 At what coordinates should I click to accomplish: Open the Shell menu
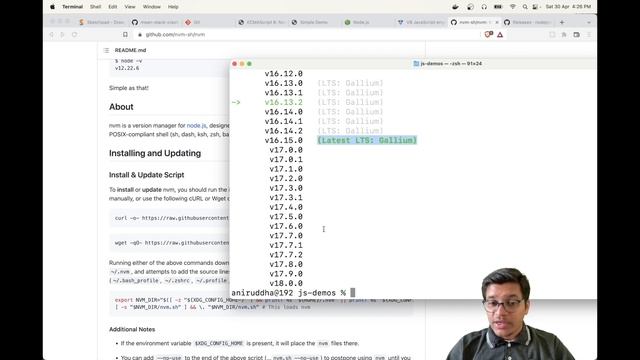pos(96,7)
